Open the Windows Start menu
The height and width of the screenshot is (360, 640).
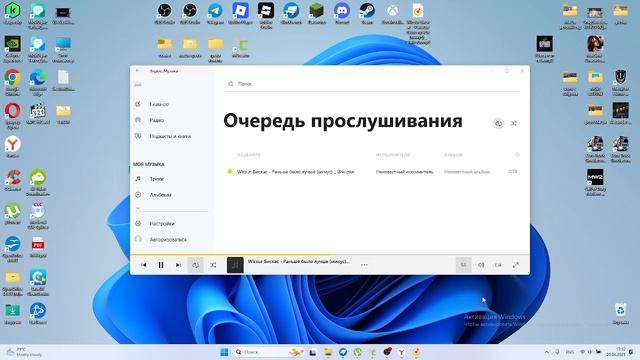(224, 352)
